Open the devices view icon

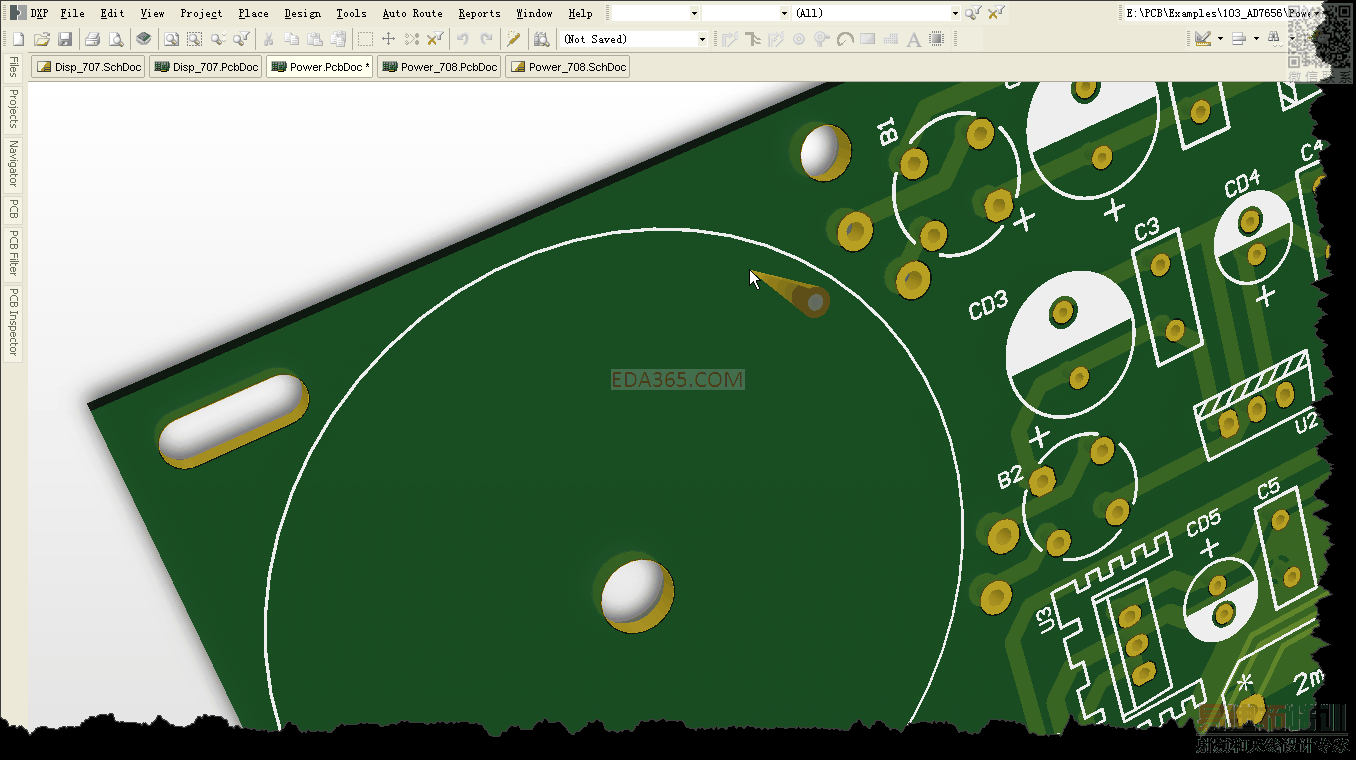[x=144, y=39]
